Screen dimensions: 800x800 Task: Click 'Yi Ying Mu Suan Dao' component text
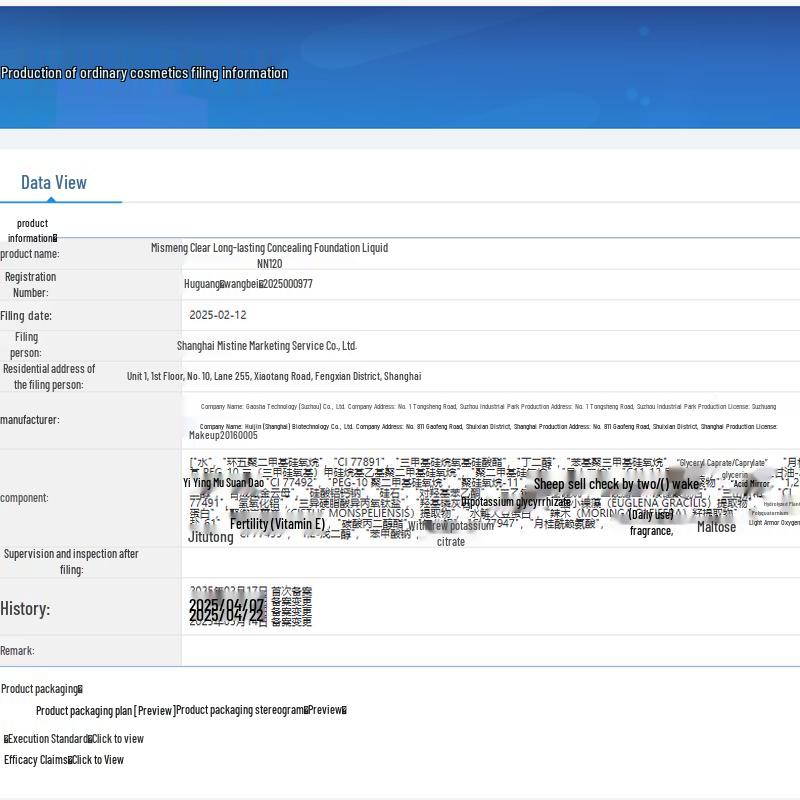click(223, 483)
